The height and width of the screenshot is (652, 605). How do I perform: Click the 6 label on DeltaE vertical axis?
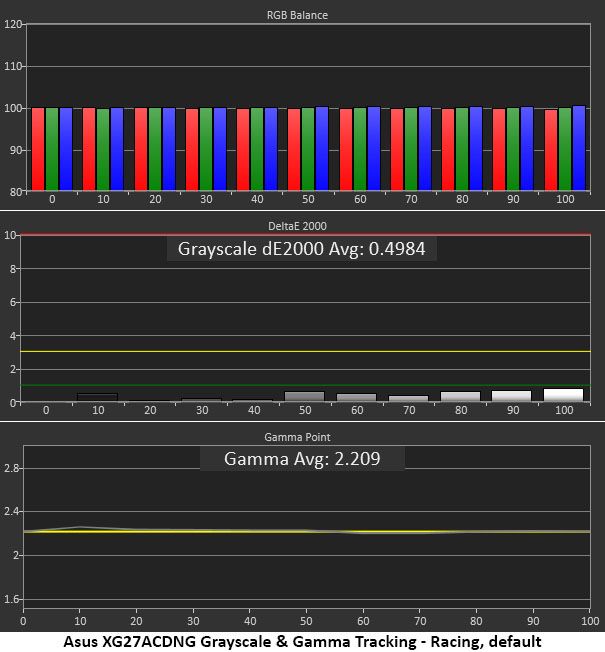tap(12, 302)
